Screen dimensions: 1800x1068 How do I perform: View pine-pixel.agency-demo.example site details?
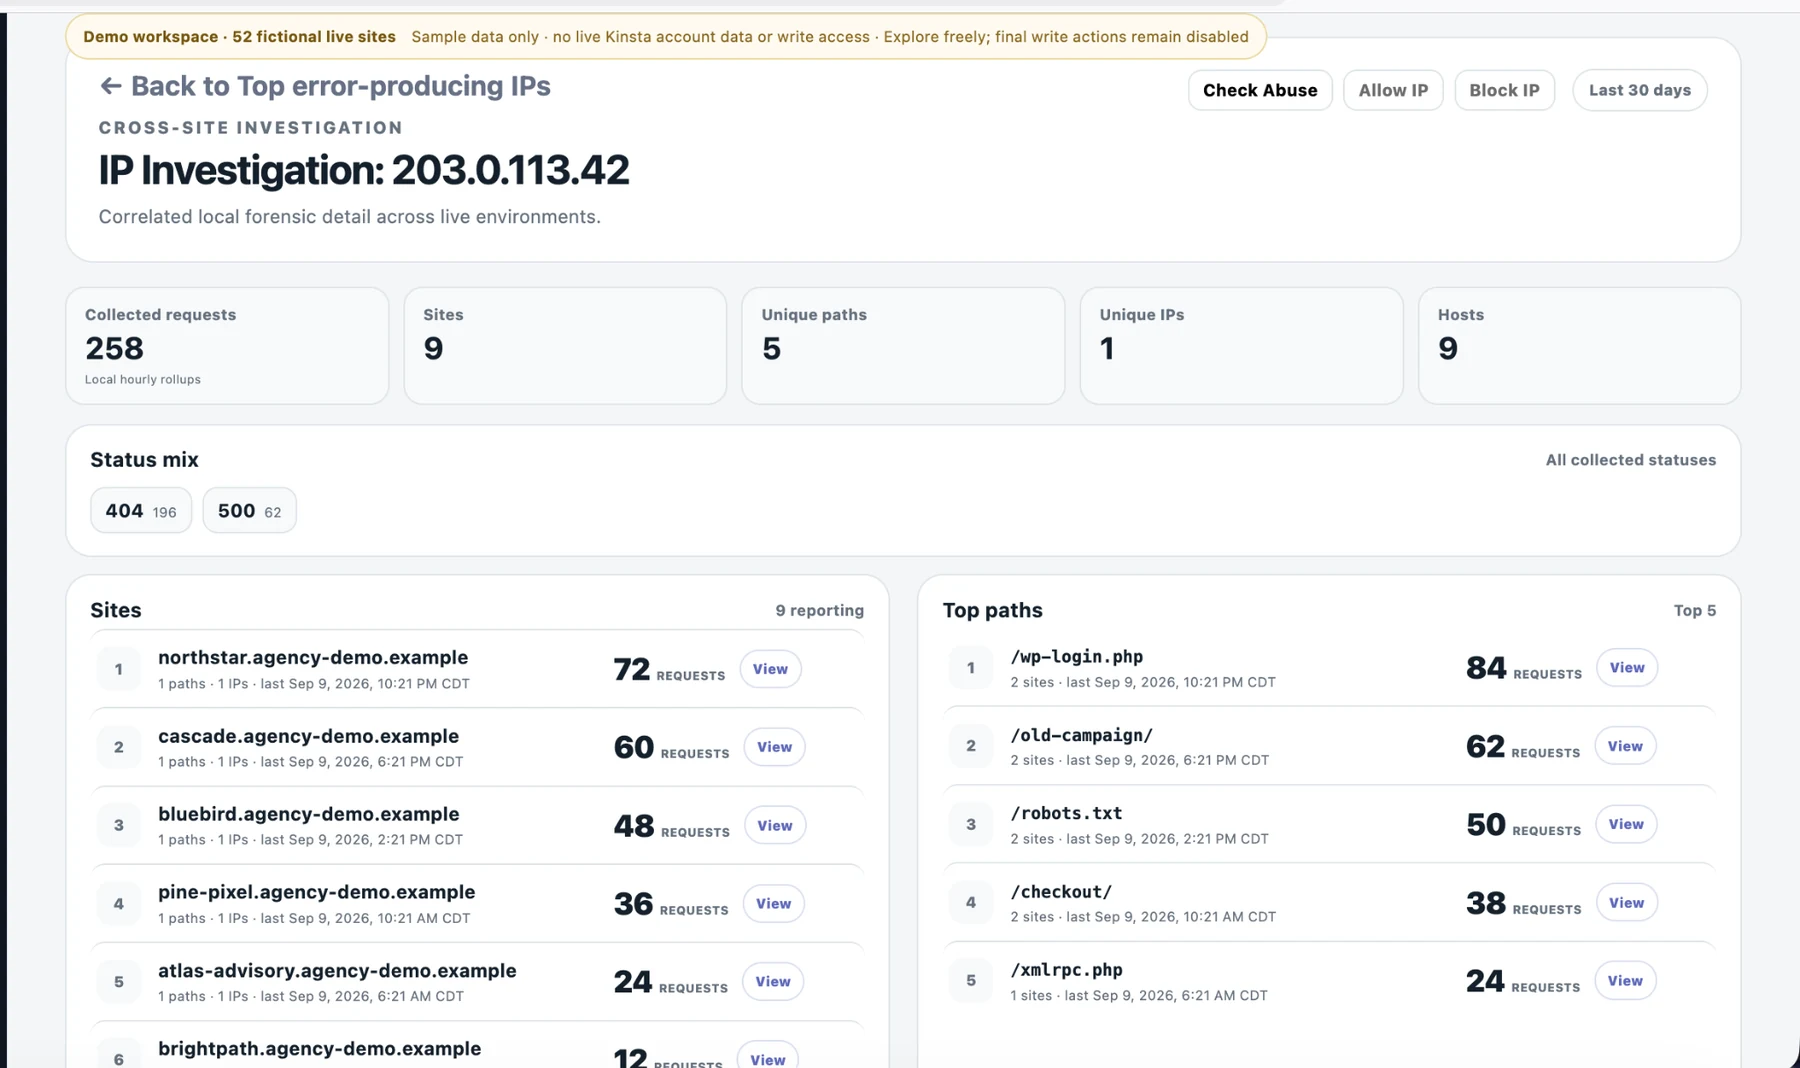773,903
